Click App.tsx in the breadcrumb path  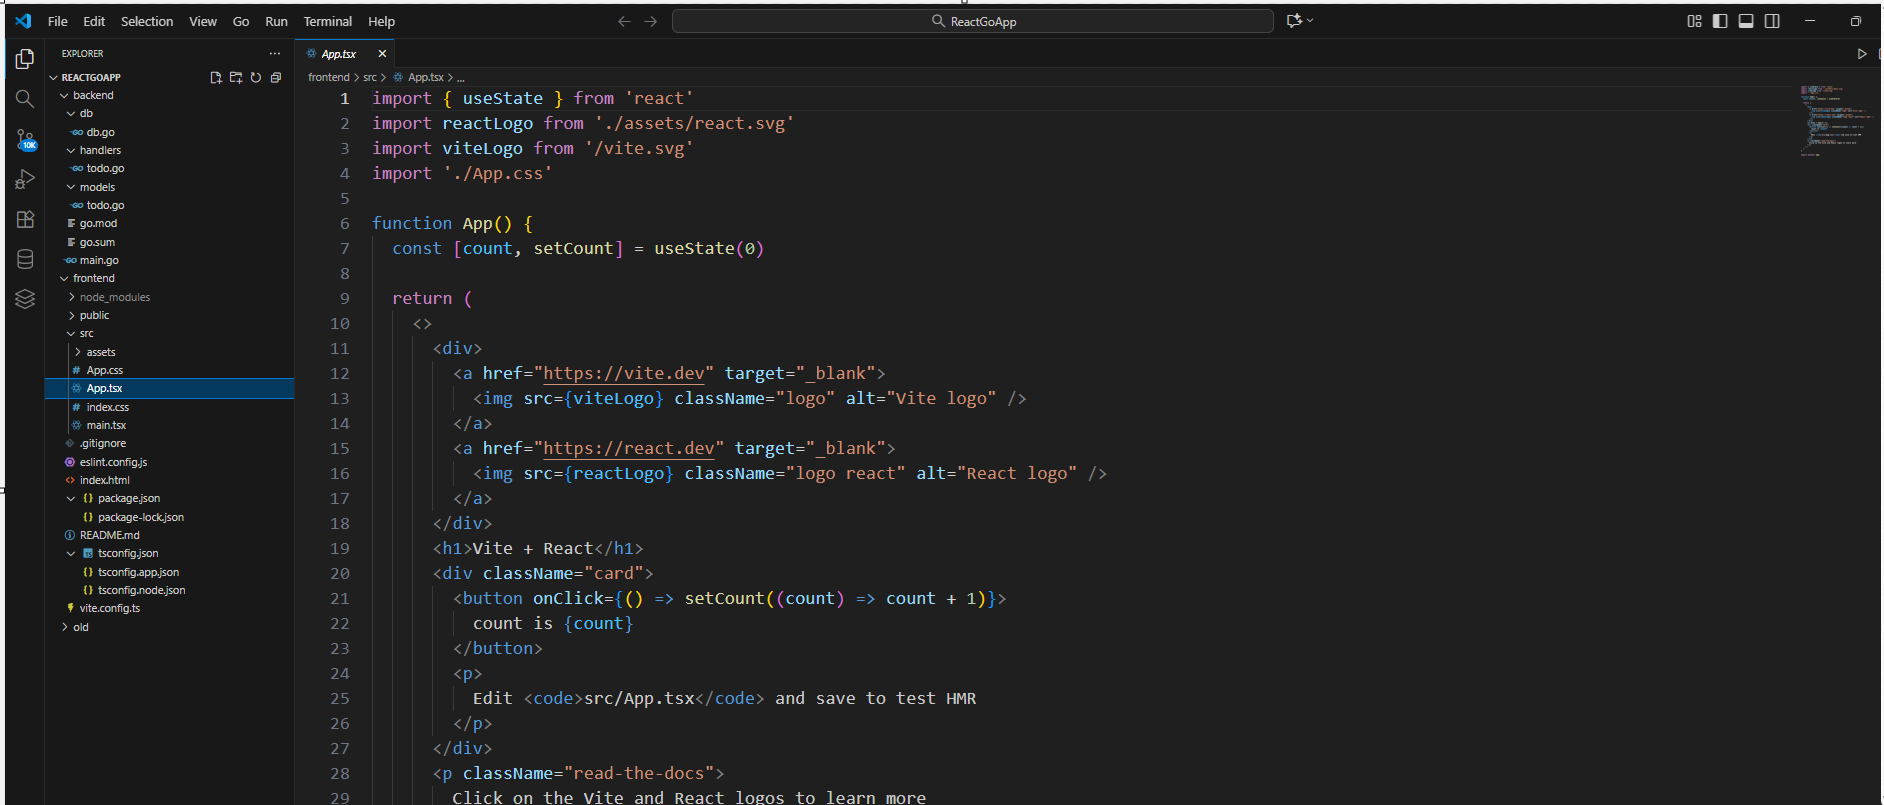click(x=426, y=77)
